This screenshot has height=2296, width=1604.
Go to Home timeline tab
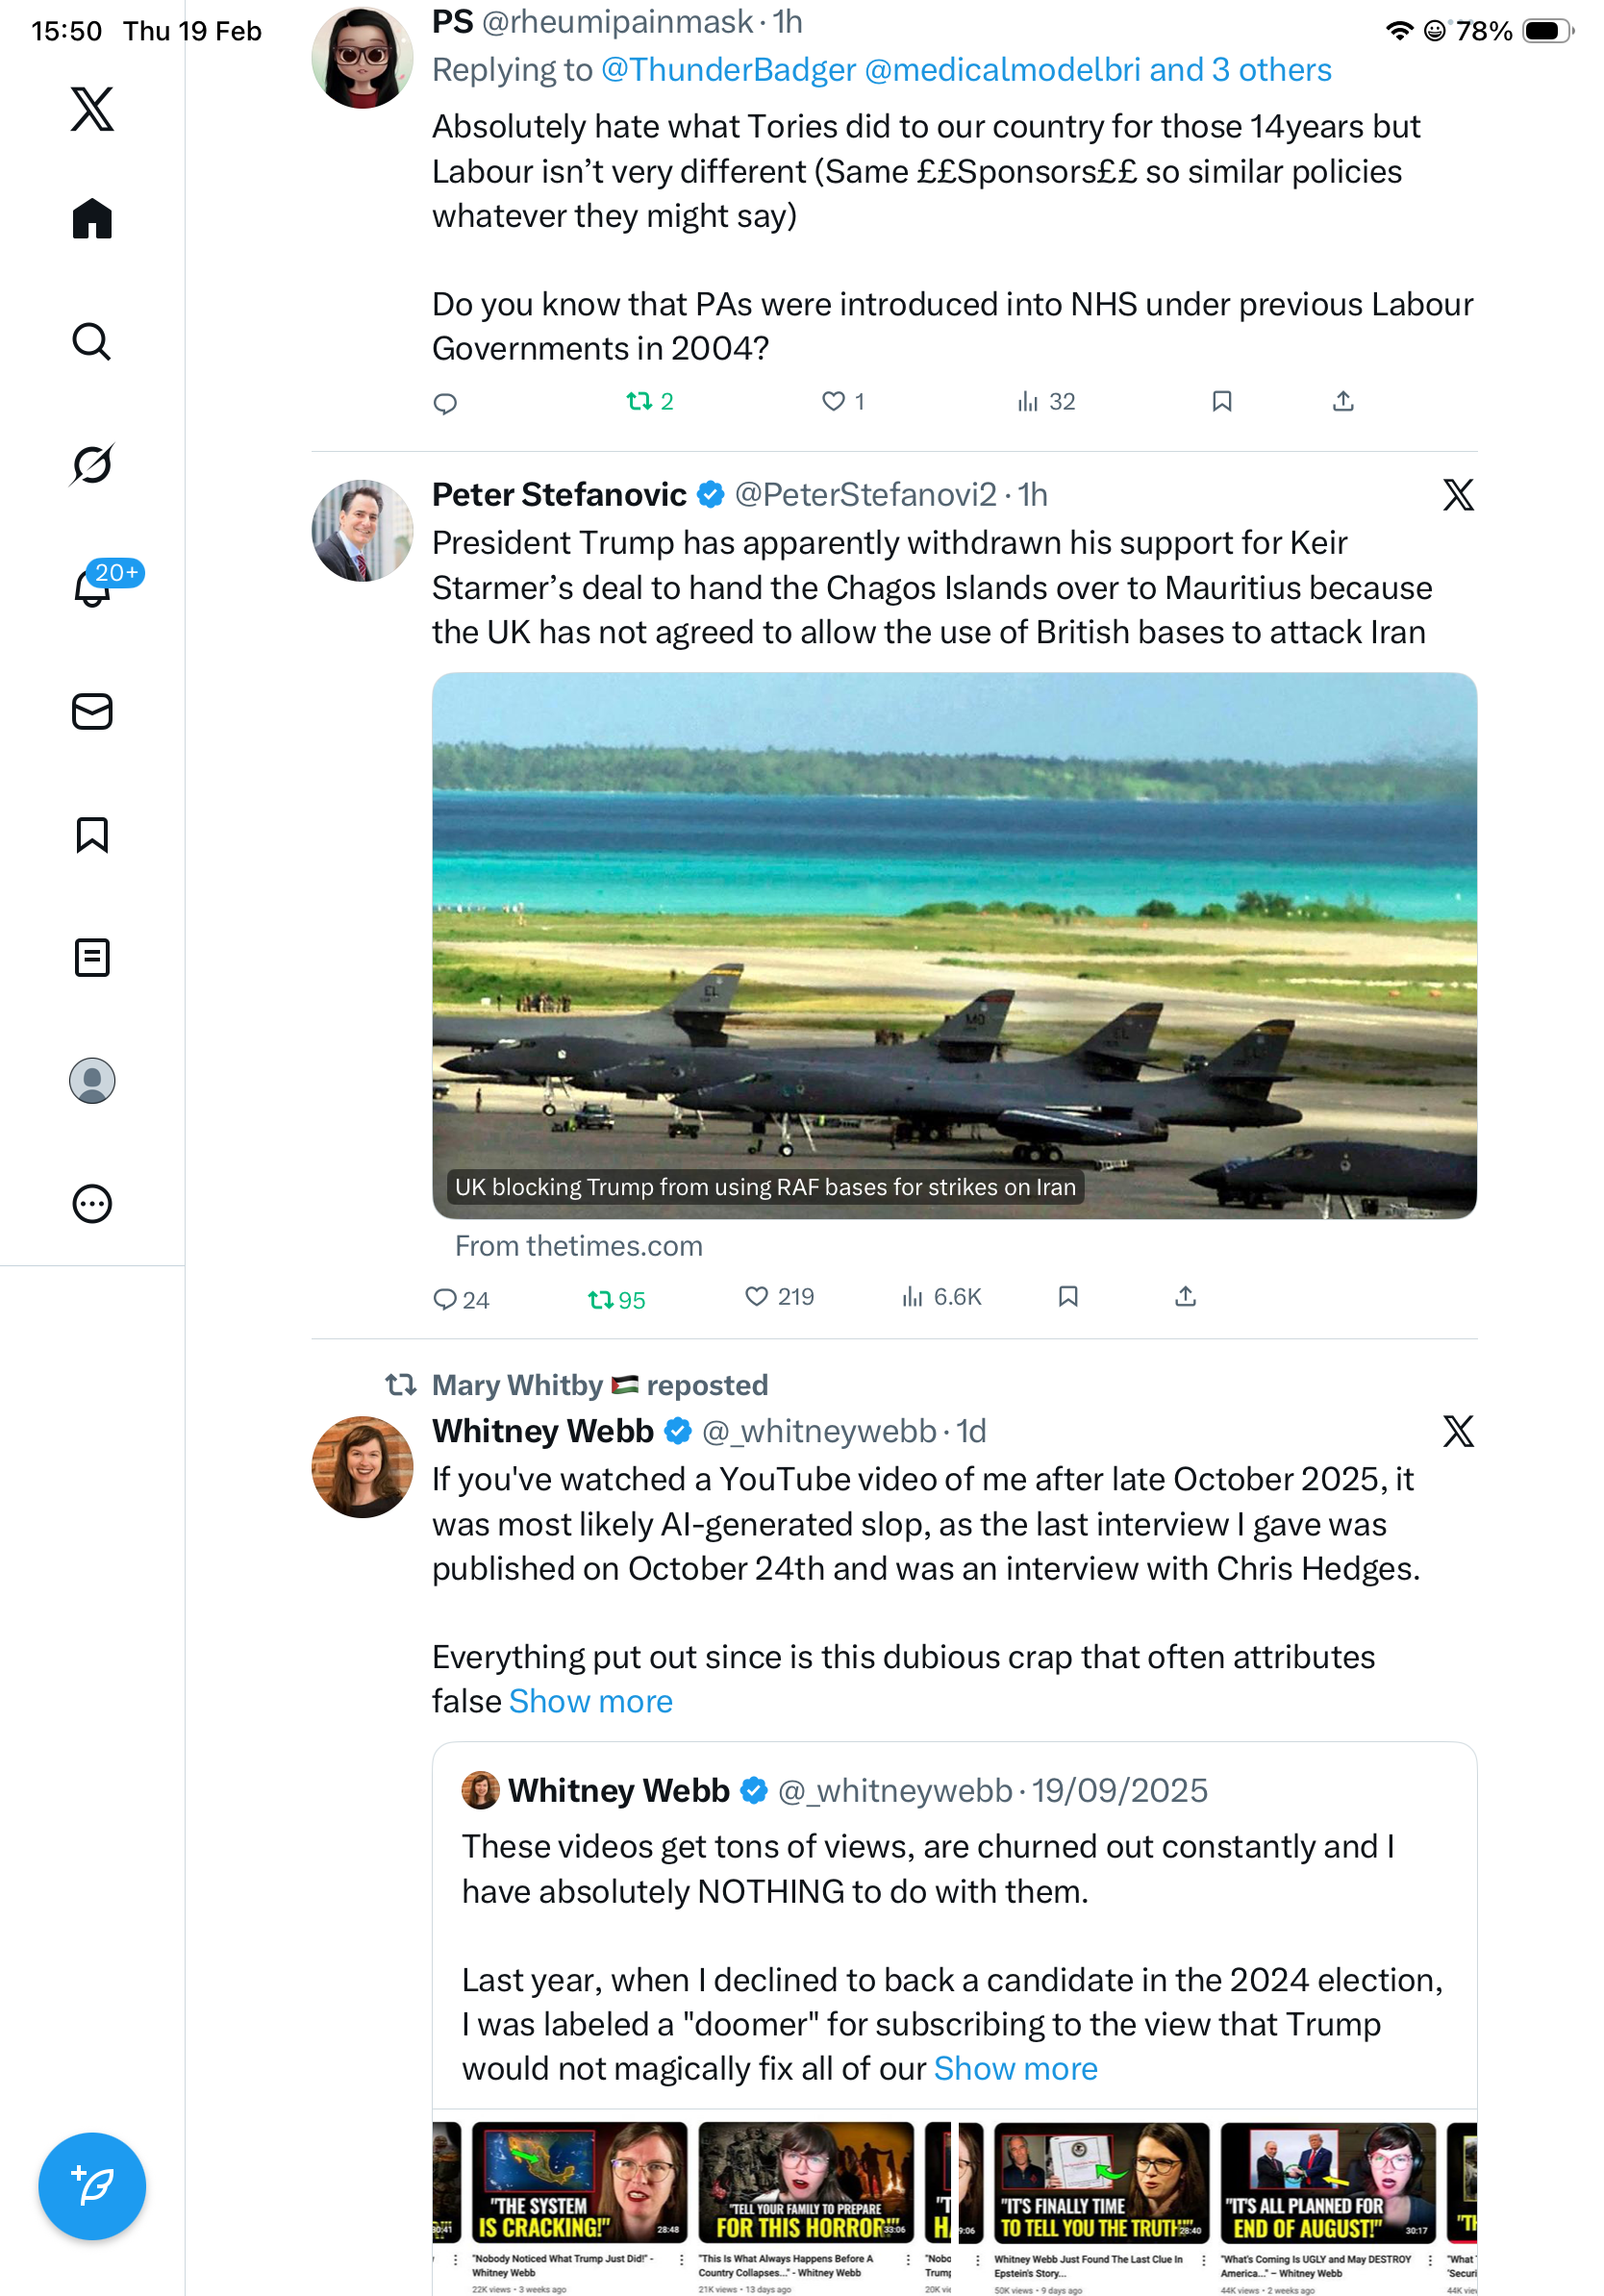91,219
